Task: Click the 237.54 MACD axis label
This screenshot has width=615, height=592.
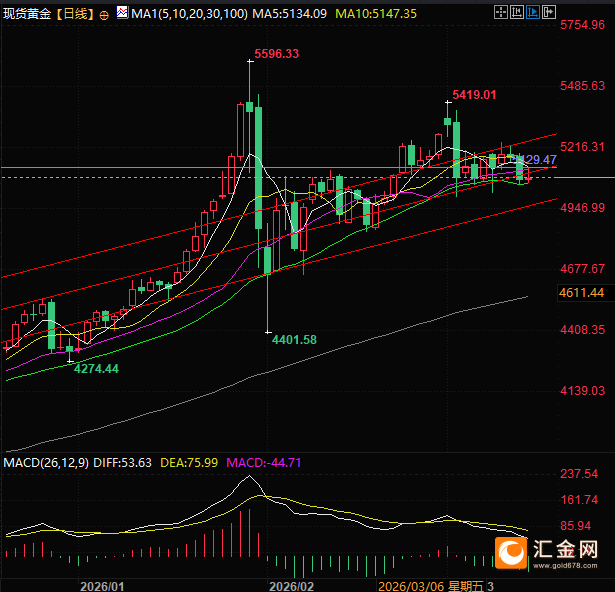Action: [x=579, y=474]
